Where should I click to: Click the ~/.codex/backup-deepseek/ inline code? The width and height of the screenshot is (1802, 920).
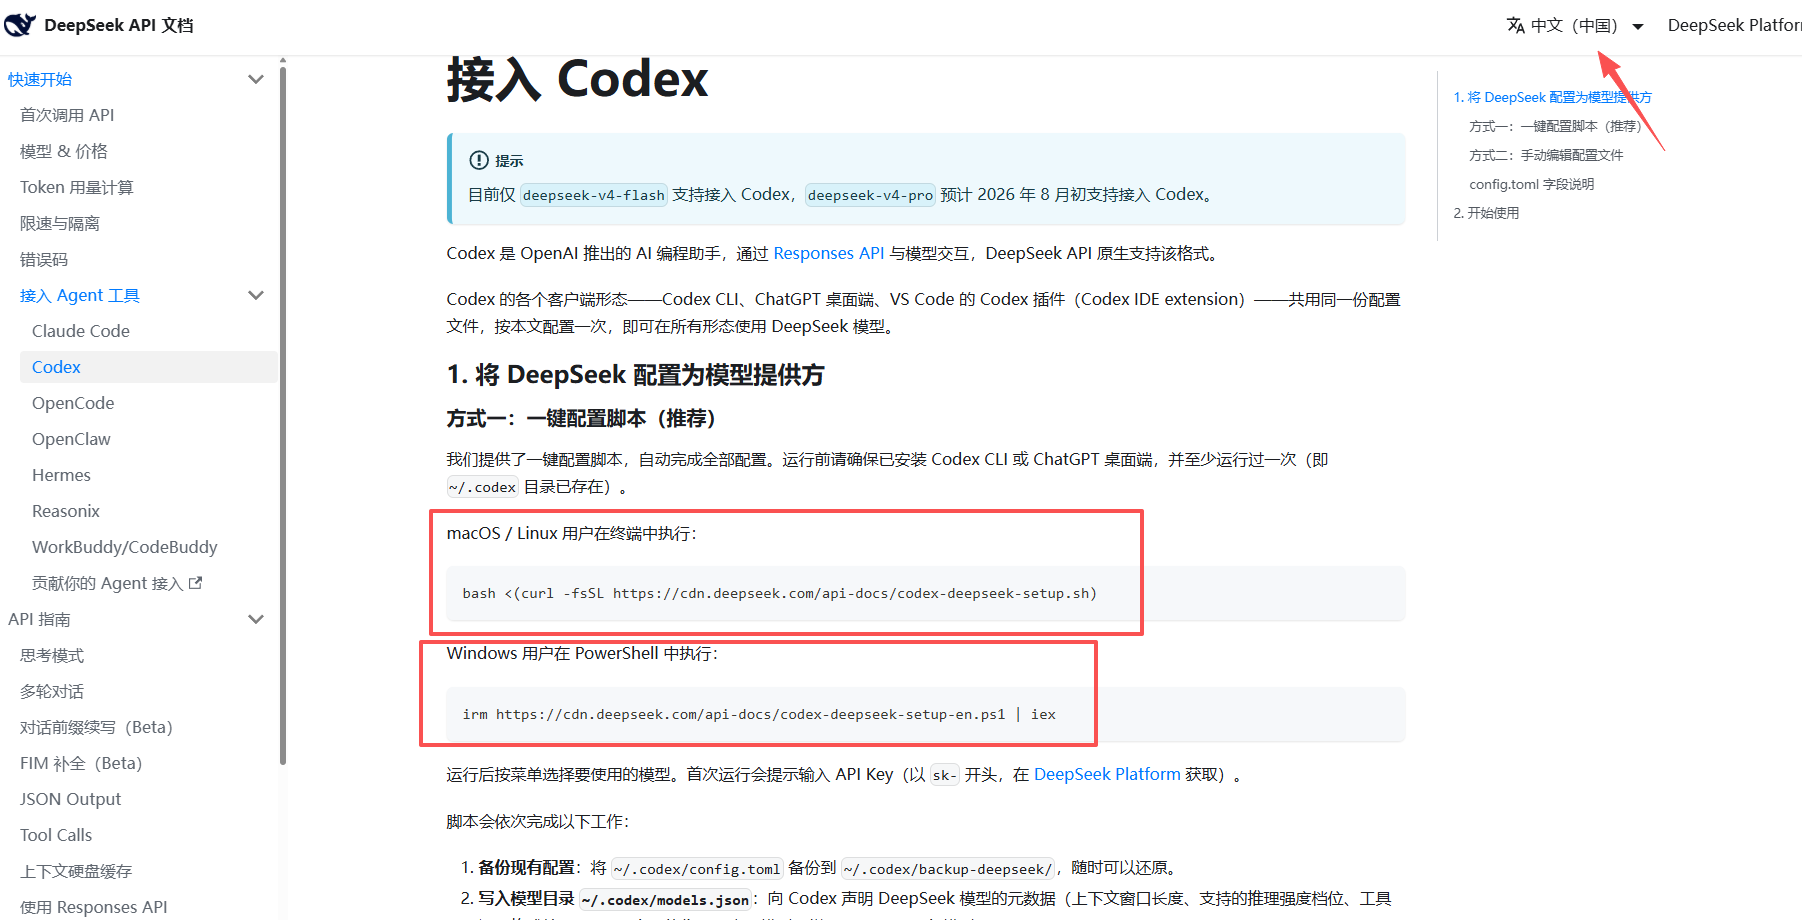pyautogui.click(x=948, y=869)
